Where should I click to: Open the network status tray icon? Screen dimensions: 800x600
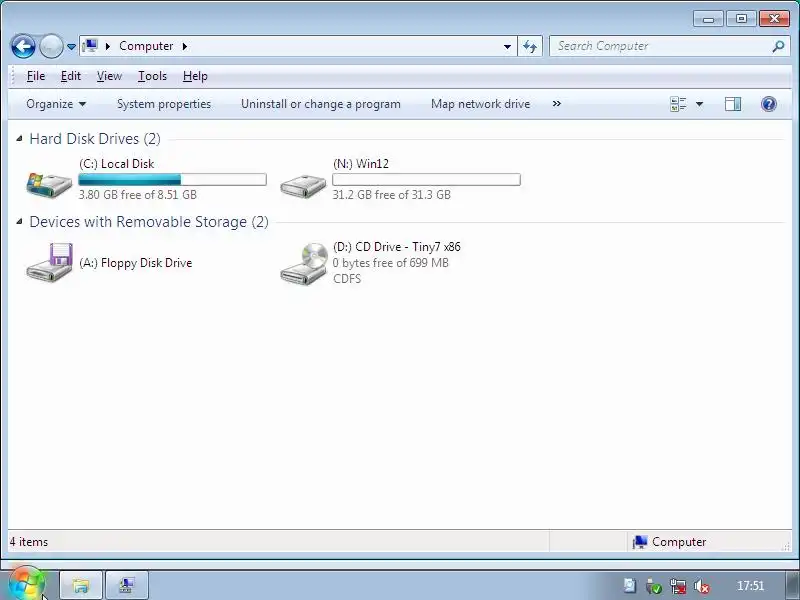(678, 586)
